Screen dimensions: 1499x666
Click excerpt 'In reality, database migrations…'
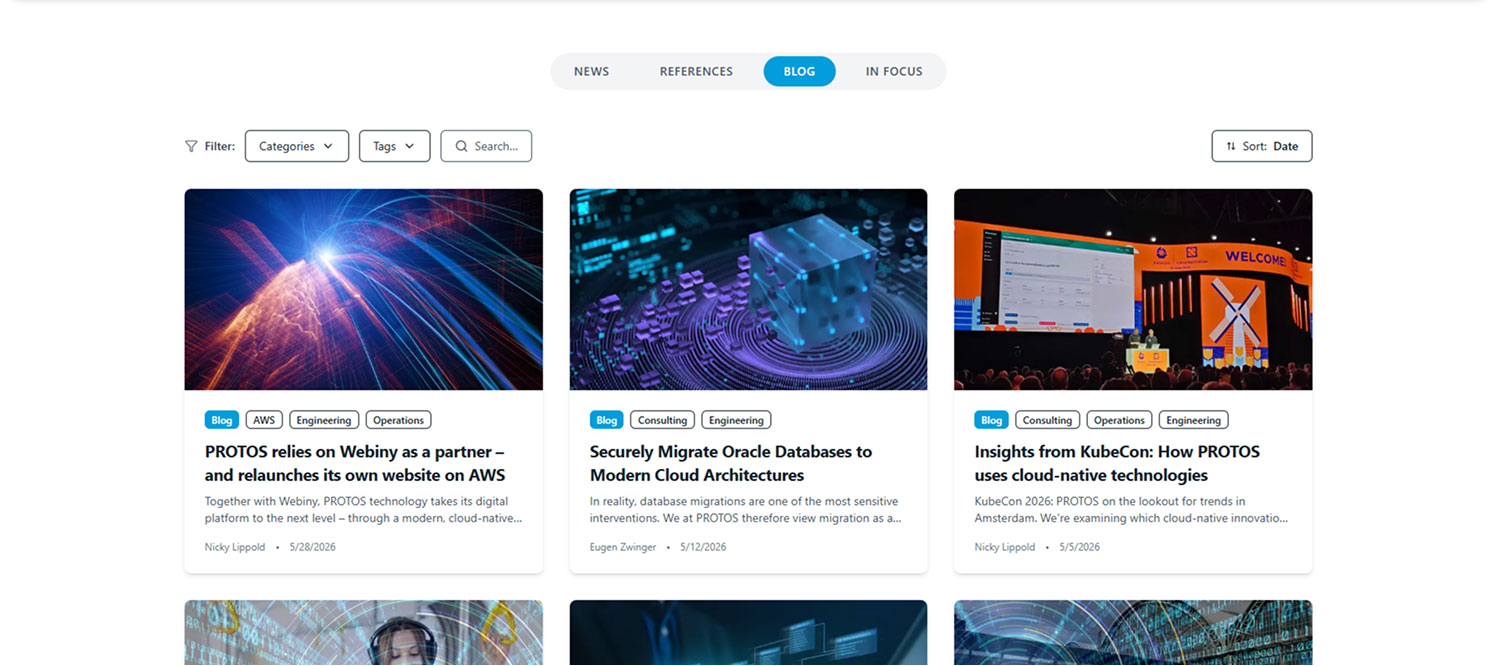pos(746,510)
